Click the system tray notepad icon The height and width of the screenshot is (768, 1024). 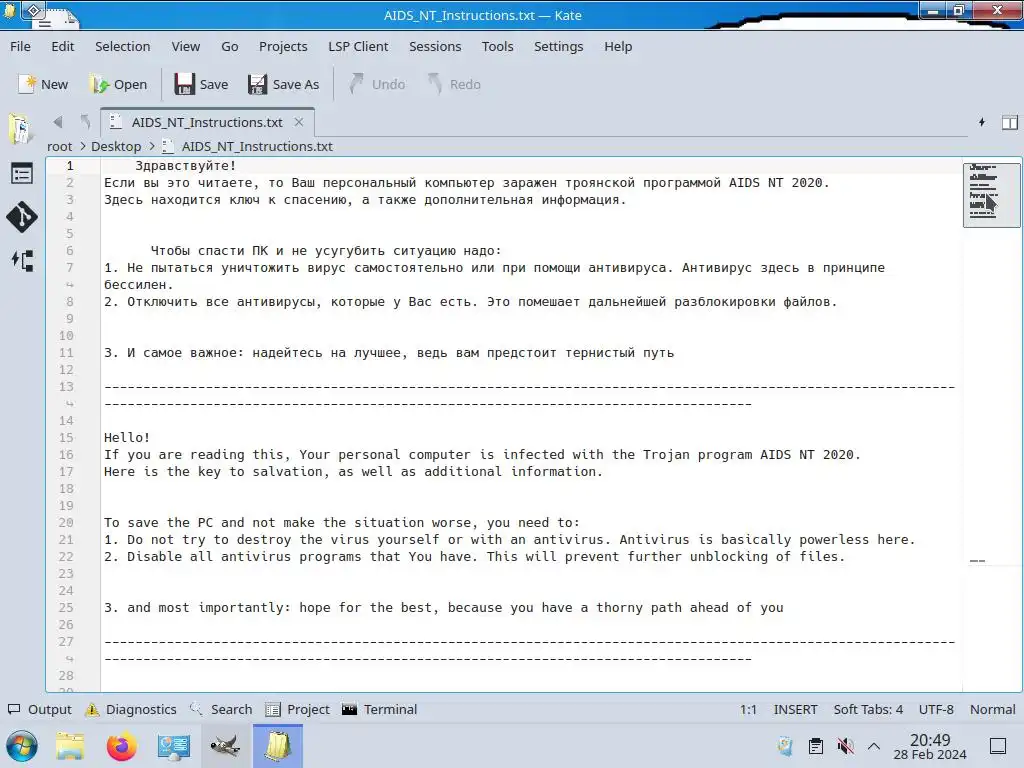pos(786,746)
